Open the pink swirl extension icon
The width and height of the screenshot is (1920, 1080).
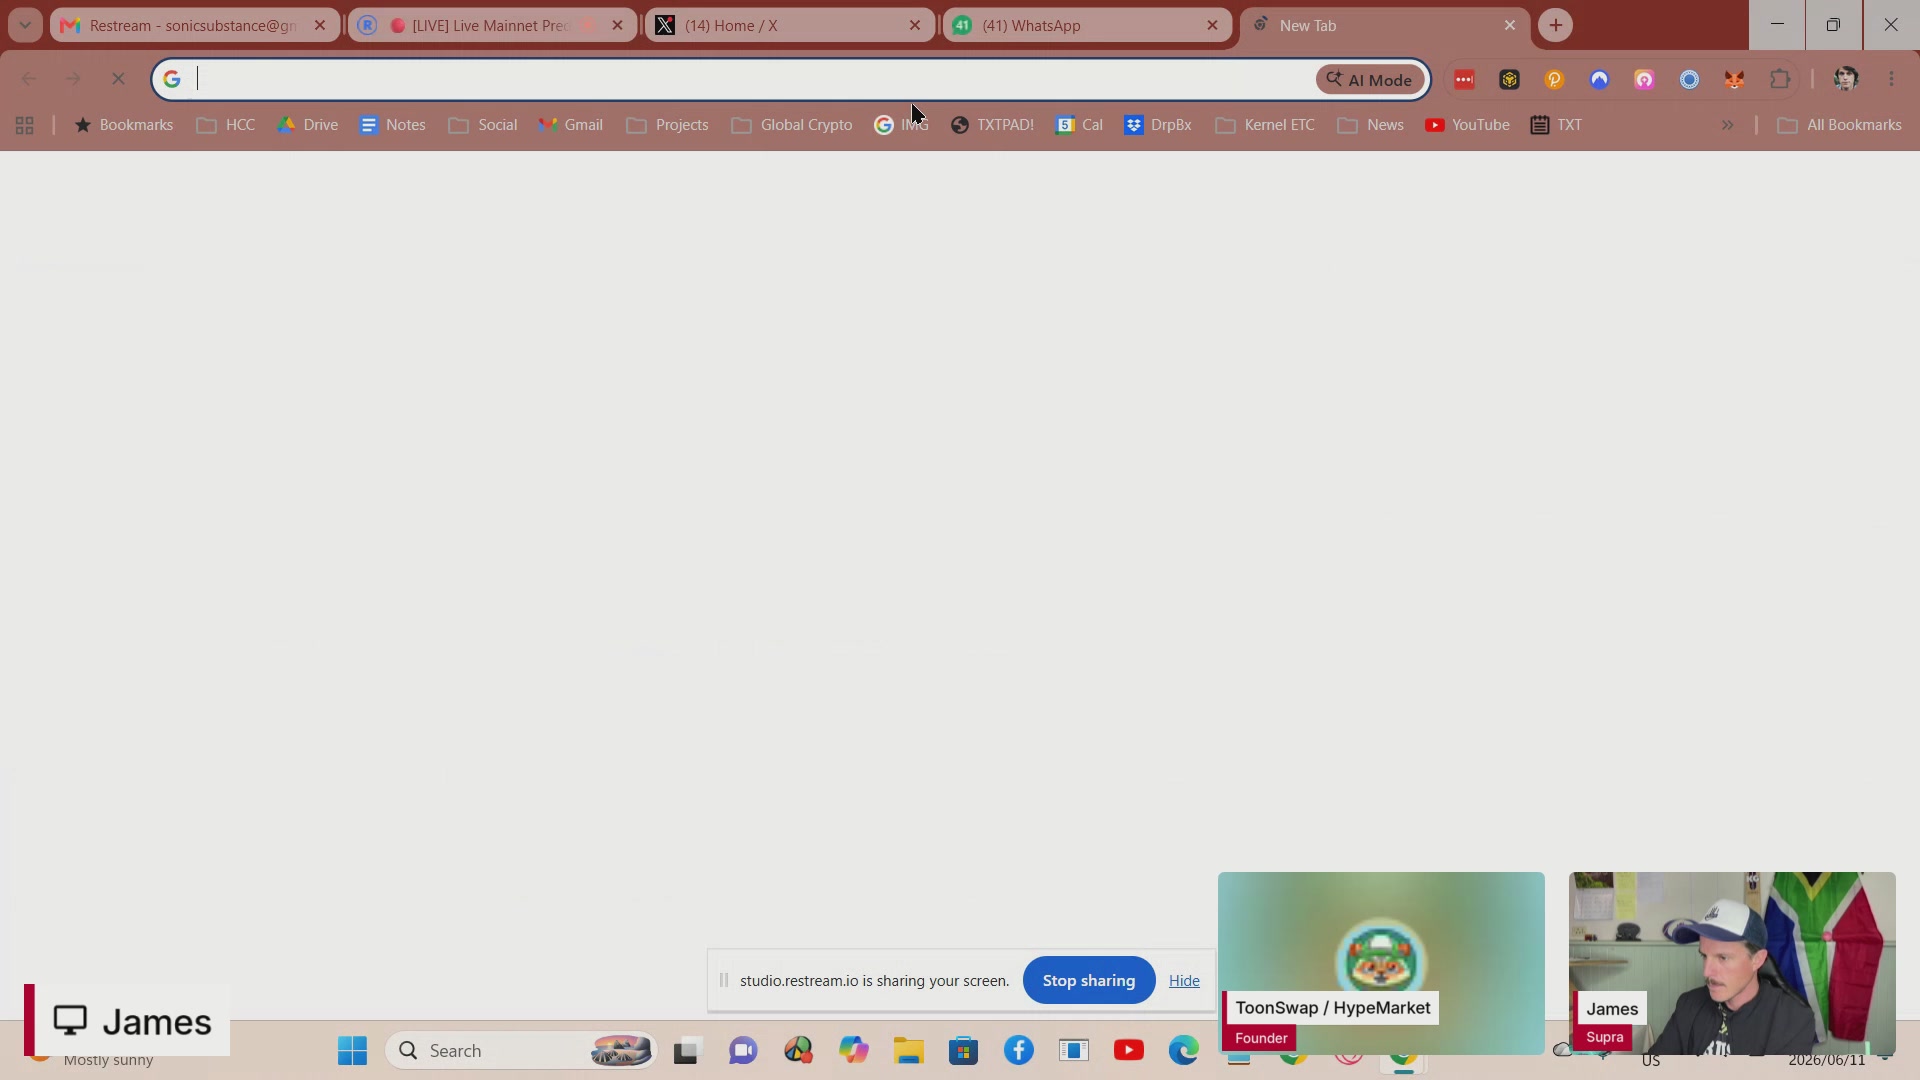point(1645,80)
